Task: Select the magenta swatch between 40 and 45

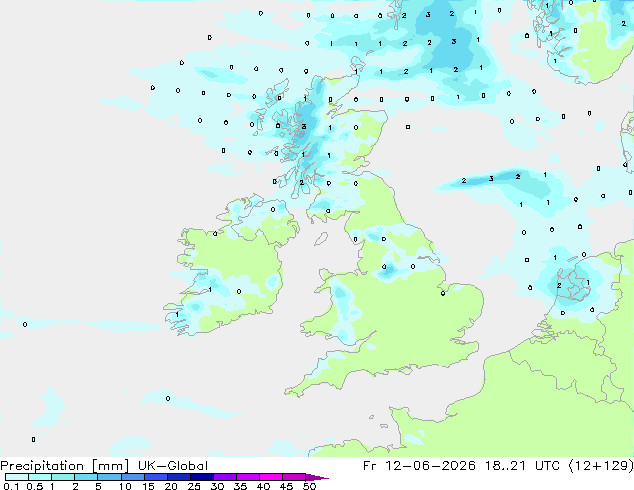Action: [271, 477]
